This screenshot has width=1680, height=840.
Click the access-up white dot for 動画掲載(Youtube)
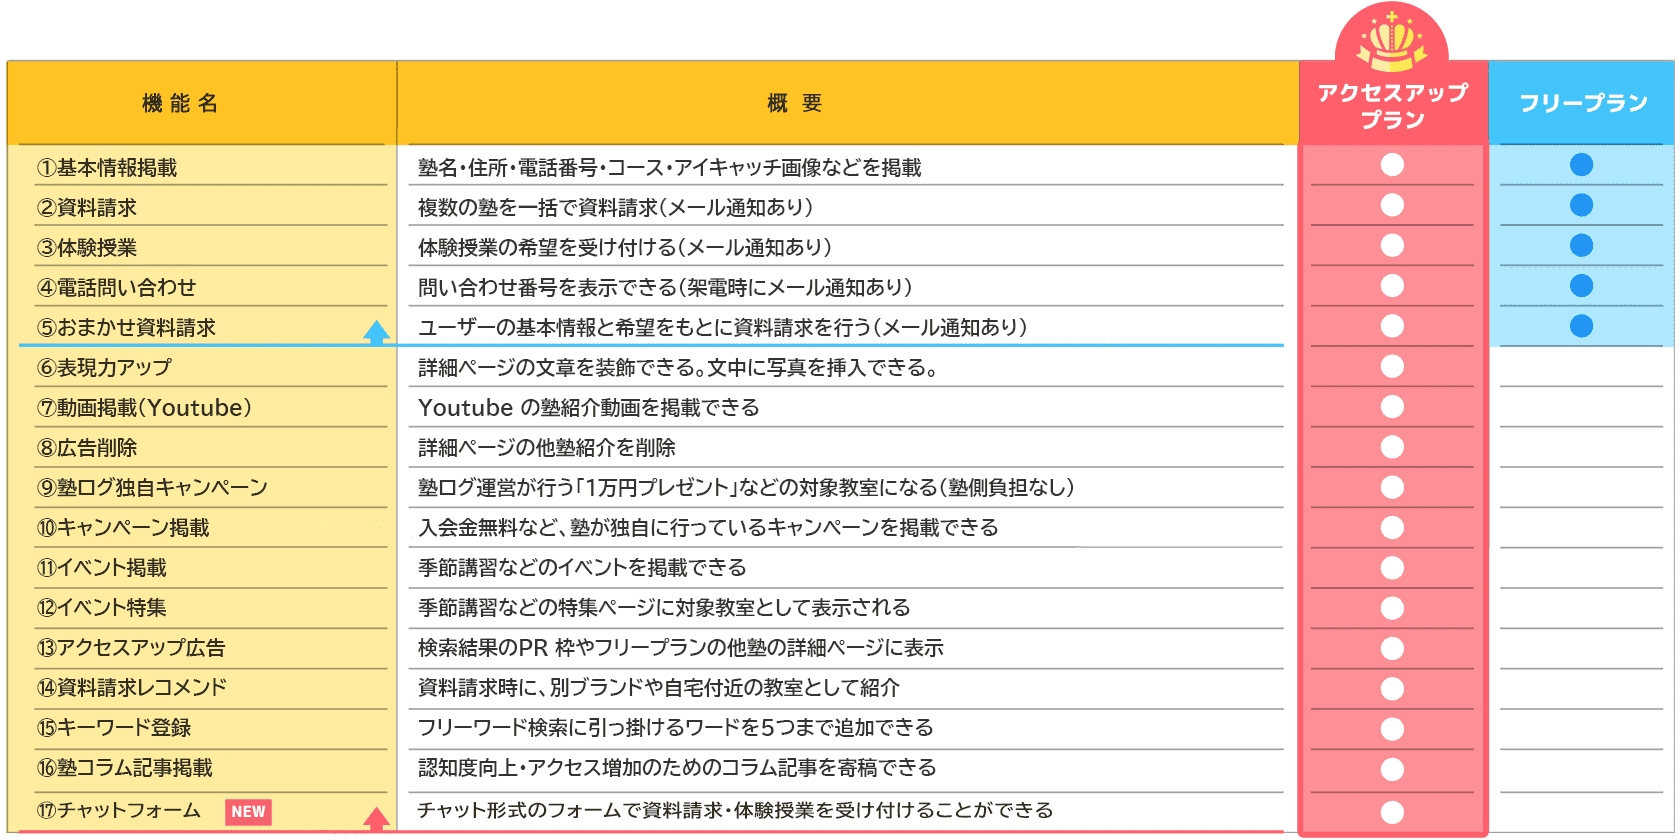click(1392, 407)
